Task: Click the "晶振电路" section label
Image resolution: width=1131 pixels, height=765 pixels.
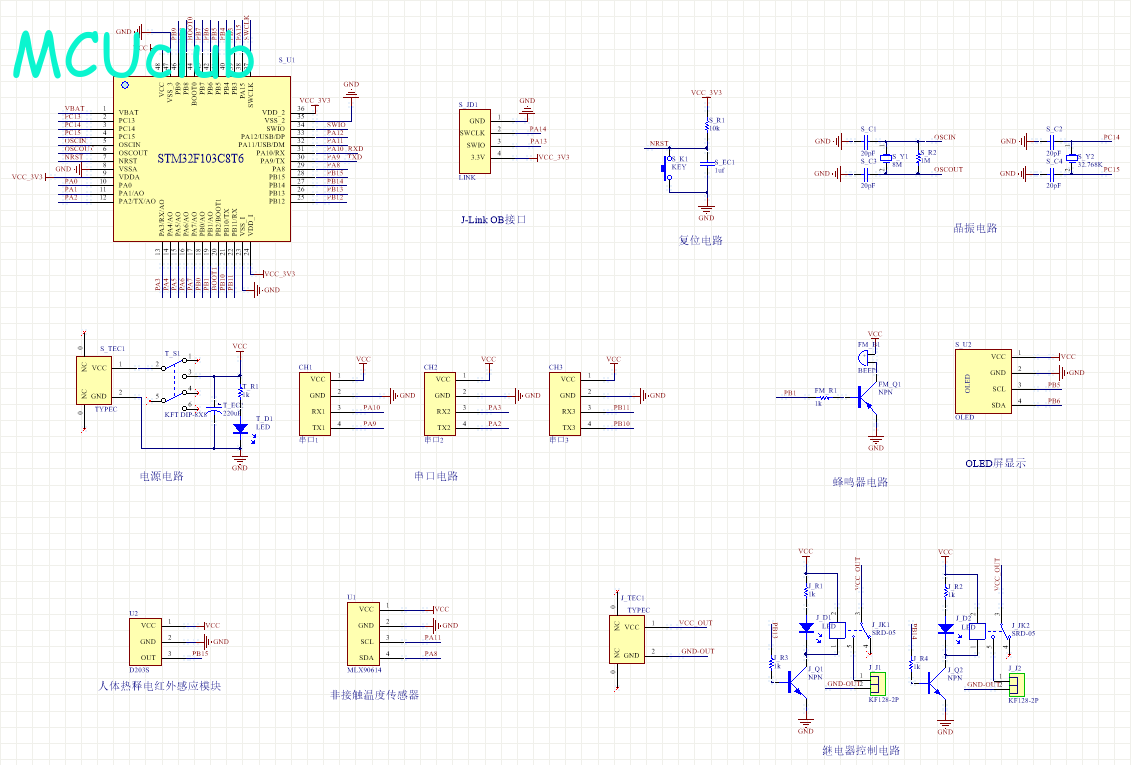Action: tap(975, 228)
